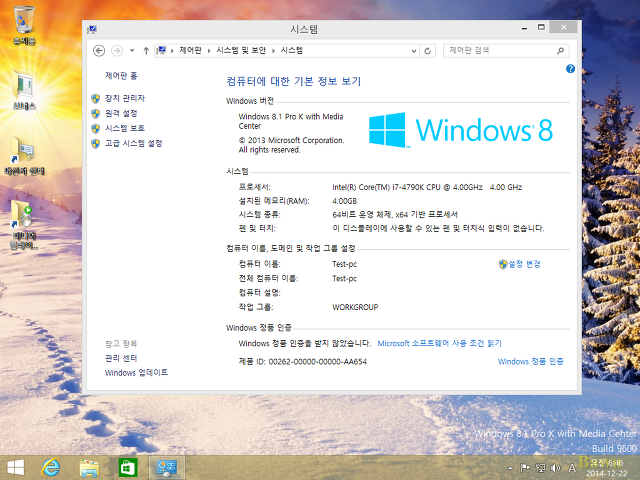
Task: Select 시스템 및 보안 in the breadcrumb
Action: (x=241, y=50)
